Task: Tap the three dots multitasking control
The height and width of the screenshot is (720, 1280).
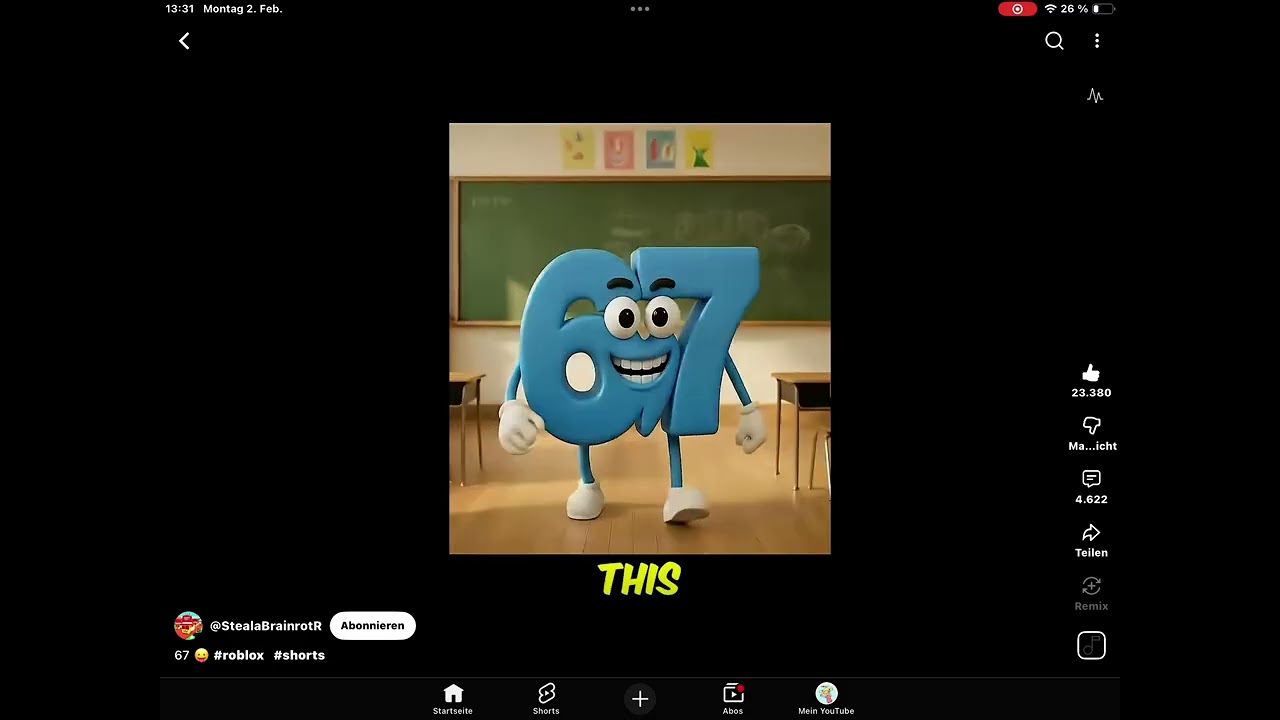Action: tap(640, 9)
